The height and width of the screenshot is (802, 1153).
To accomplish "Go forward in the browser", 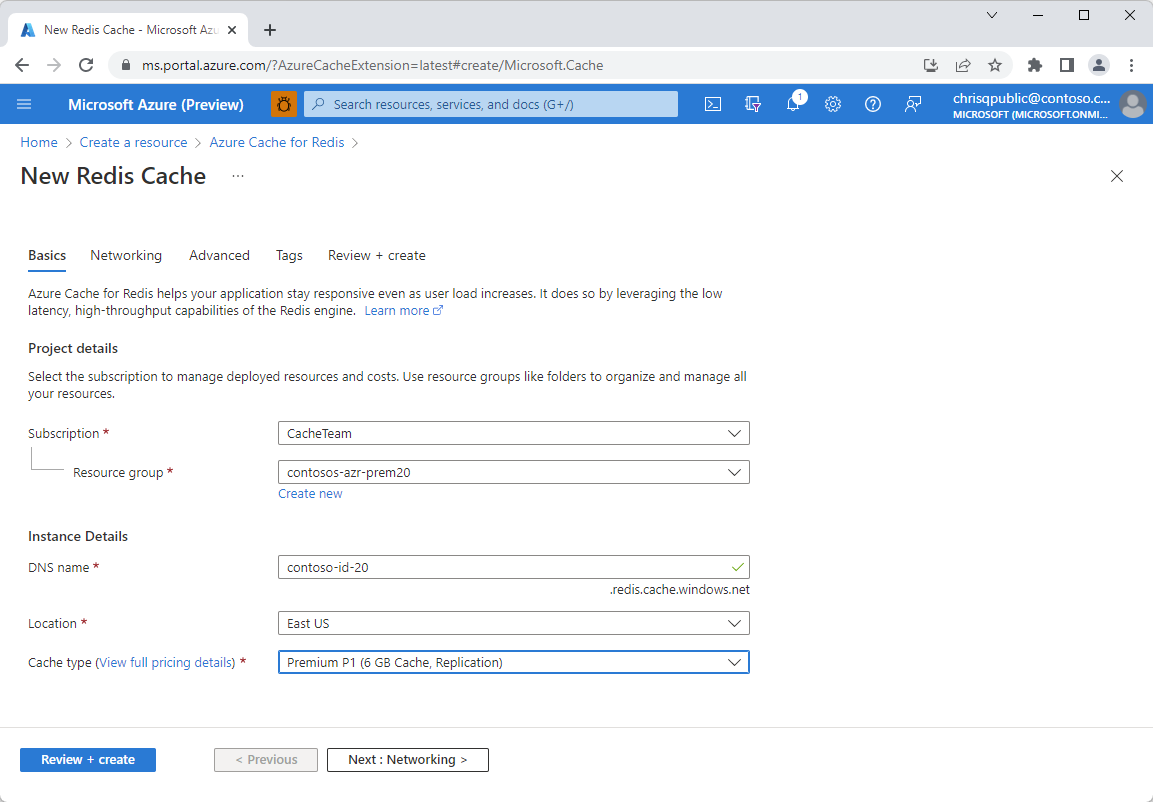I will [x=54, y=65].
